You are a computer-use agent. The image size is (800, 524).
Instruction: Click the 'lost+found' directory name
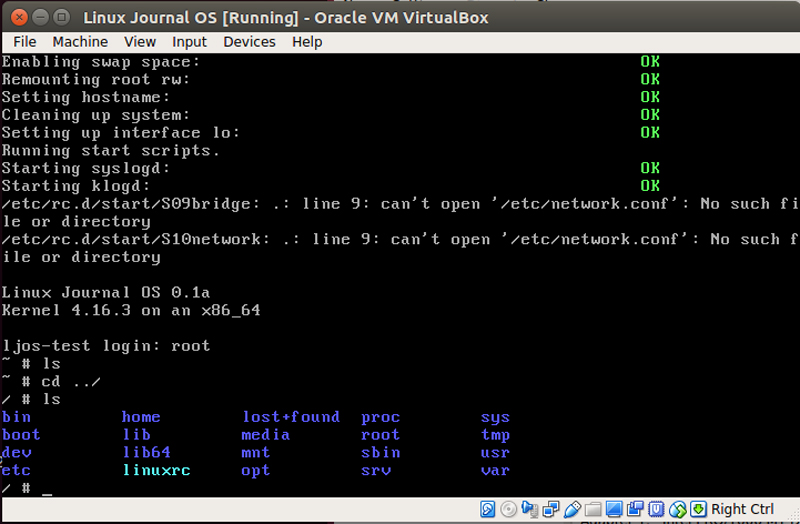291,417
